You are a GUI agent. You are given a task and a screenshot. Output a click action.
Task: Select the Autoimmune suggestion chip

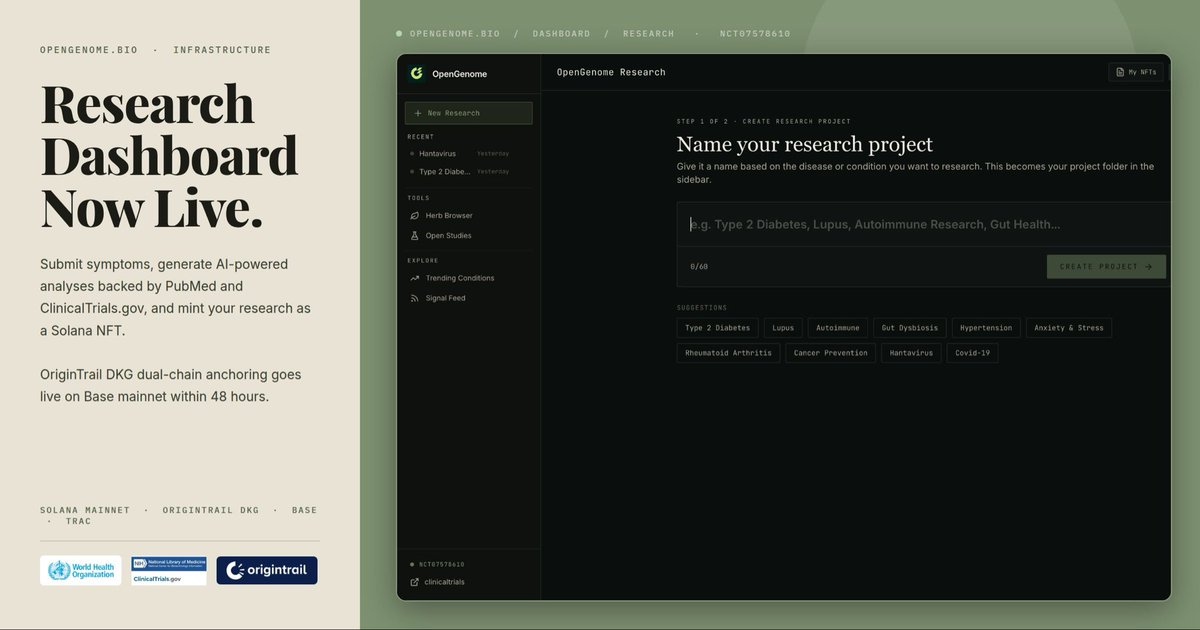coord(838,328)
